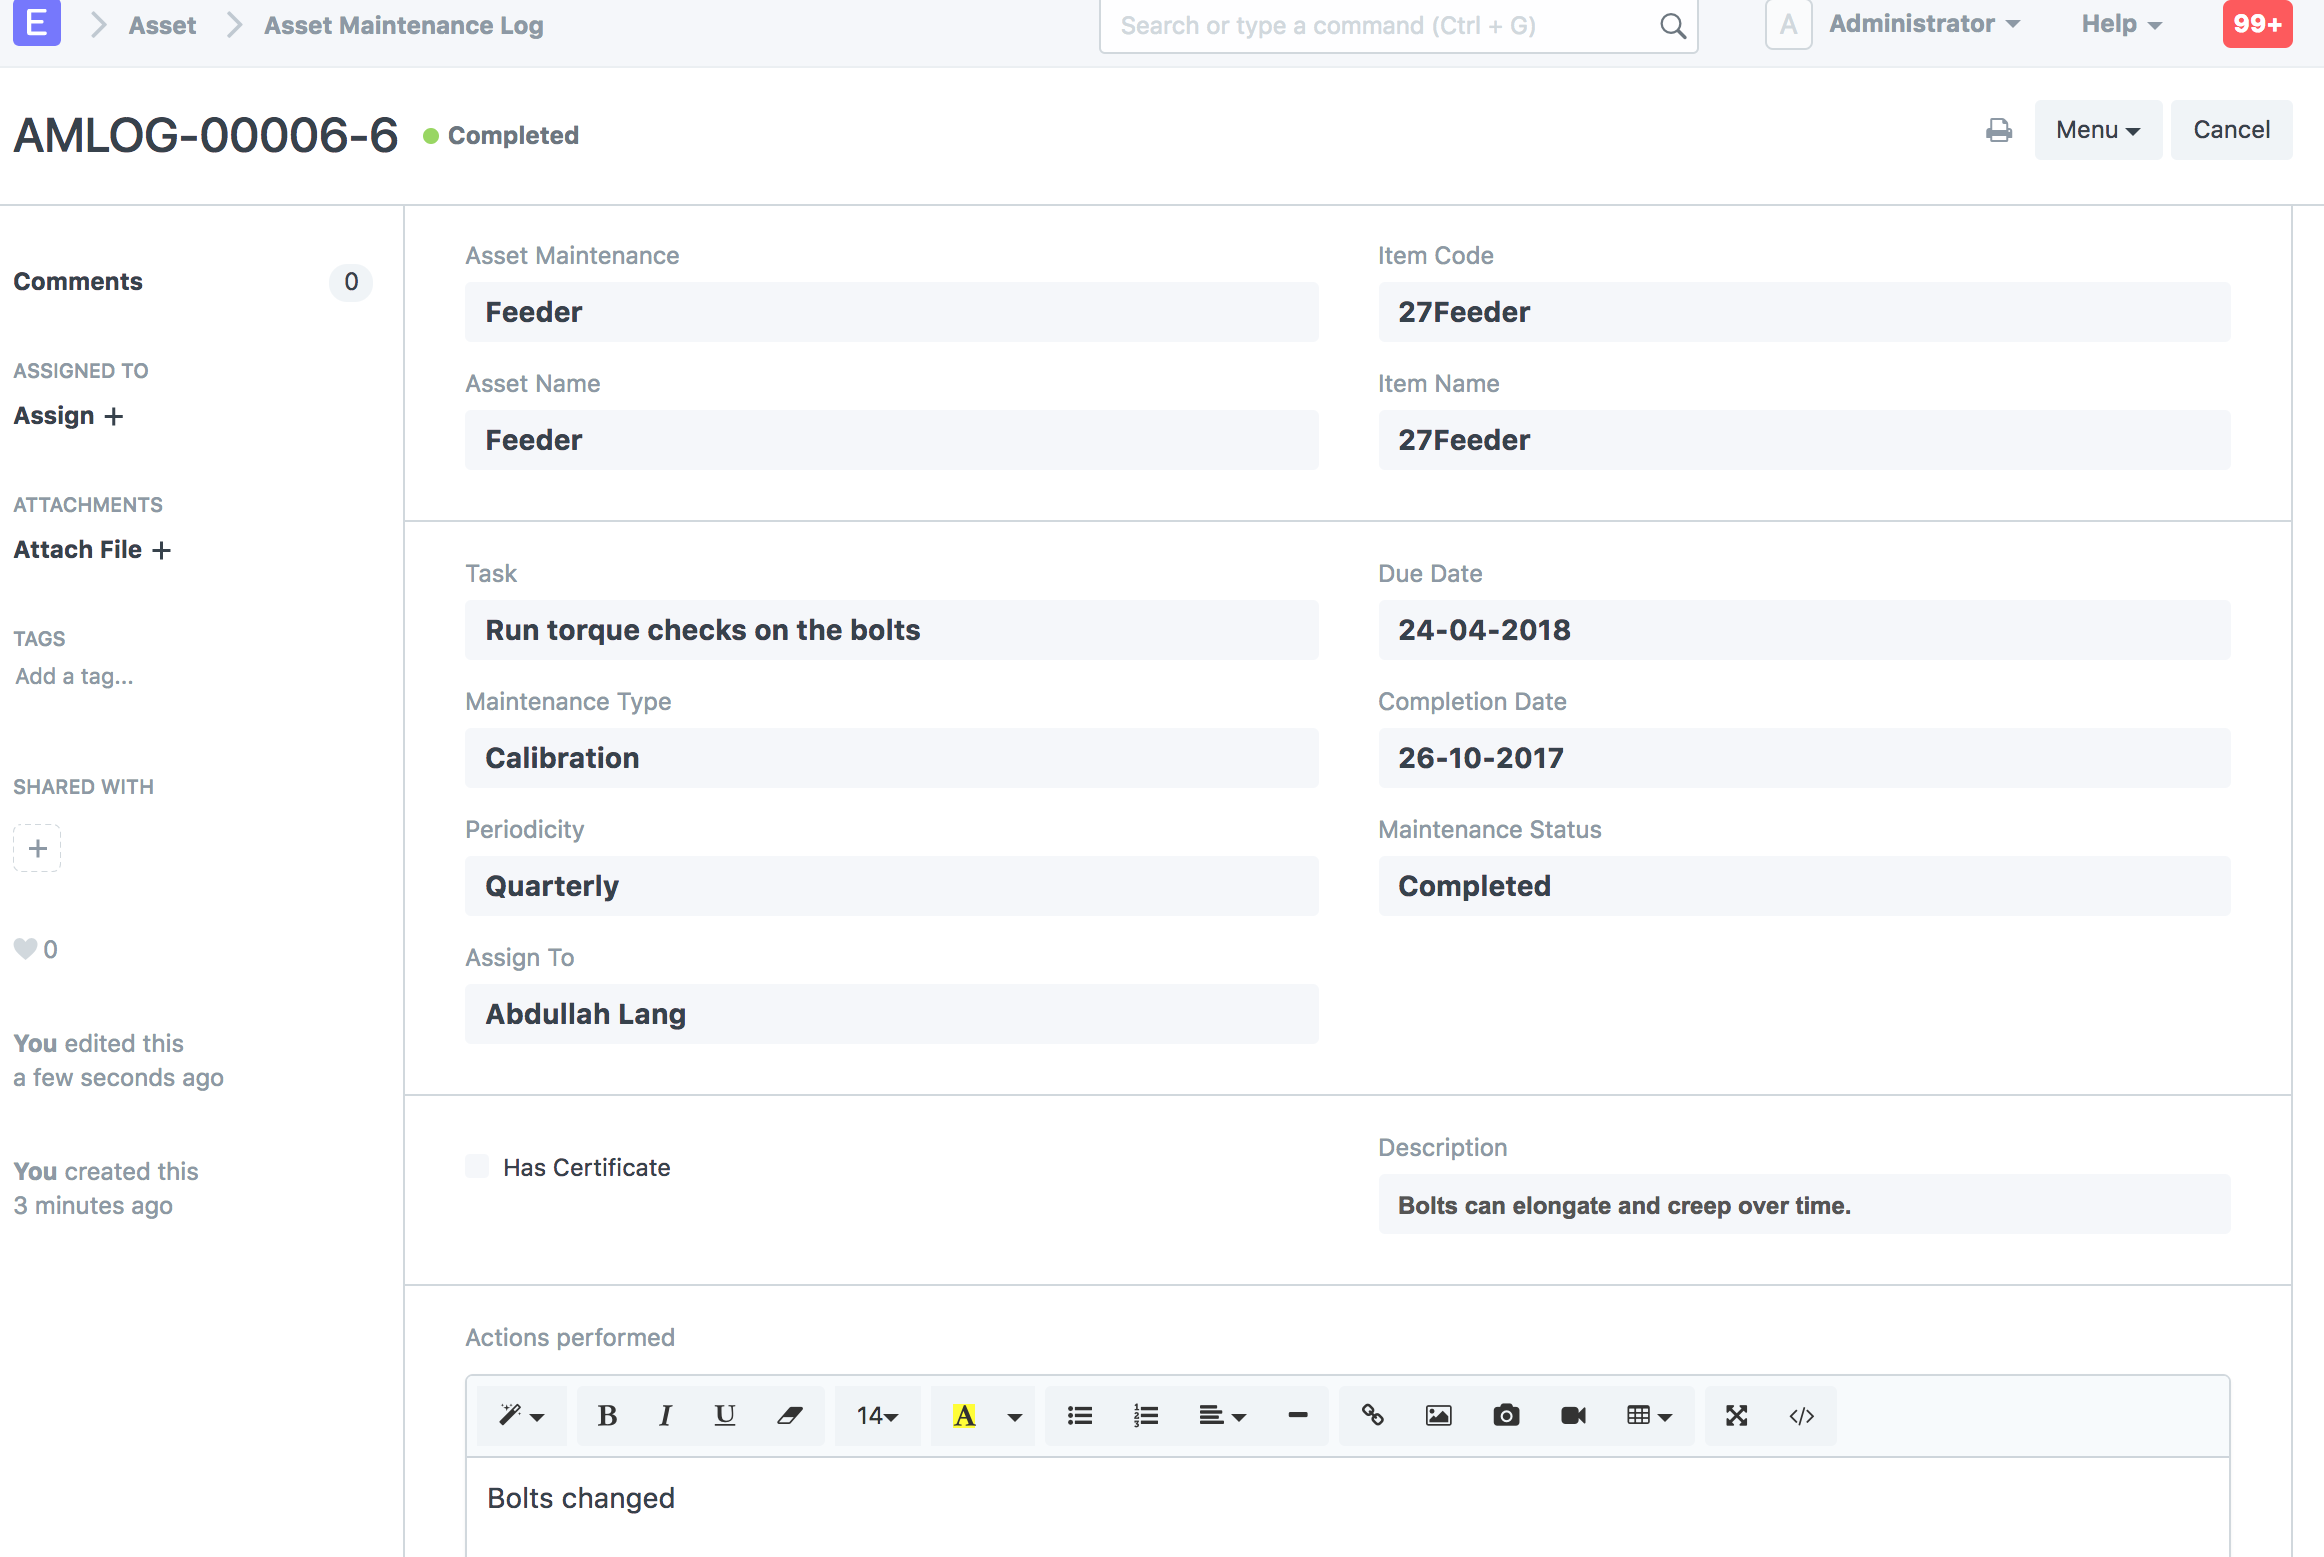
Task: Click the video insert icon
Action: click(1573, 1415)
